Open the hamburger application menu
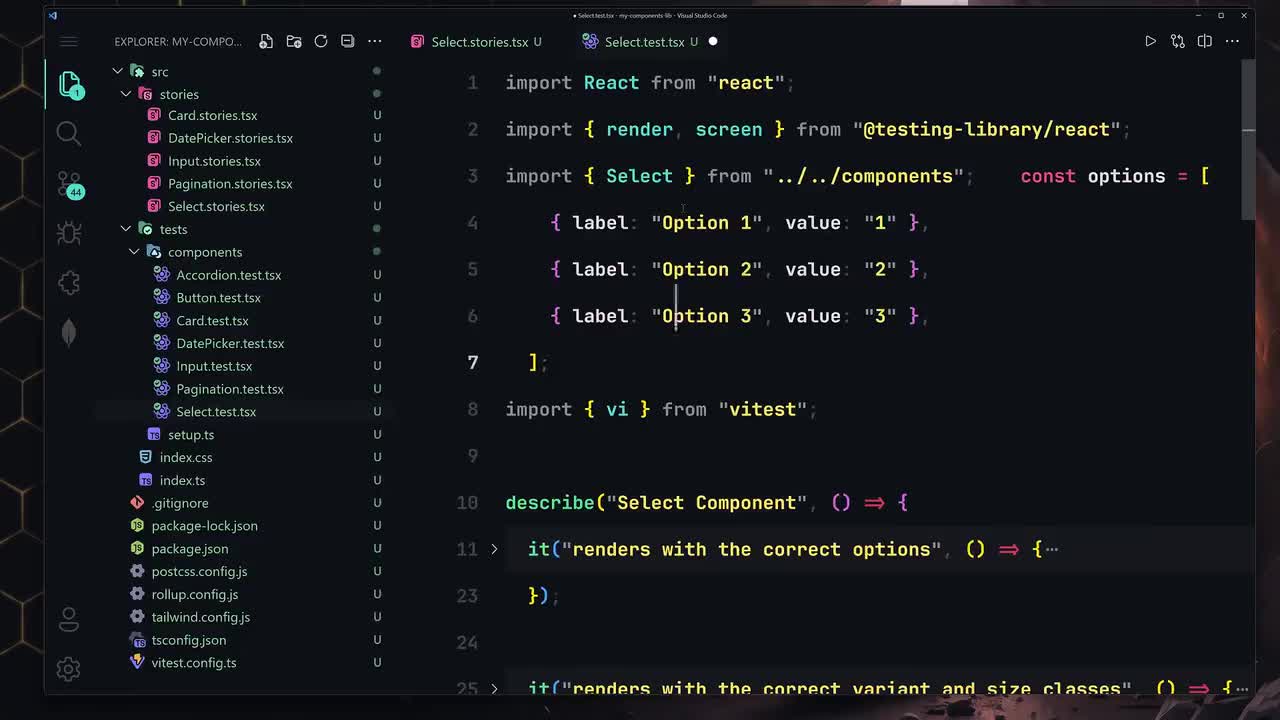This screenshot has height=720, width=1280. point(69,41)
